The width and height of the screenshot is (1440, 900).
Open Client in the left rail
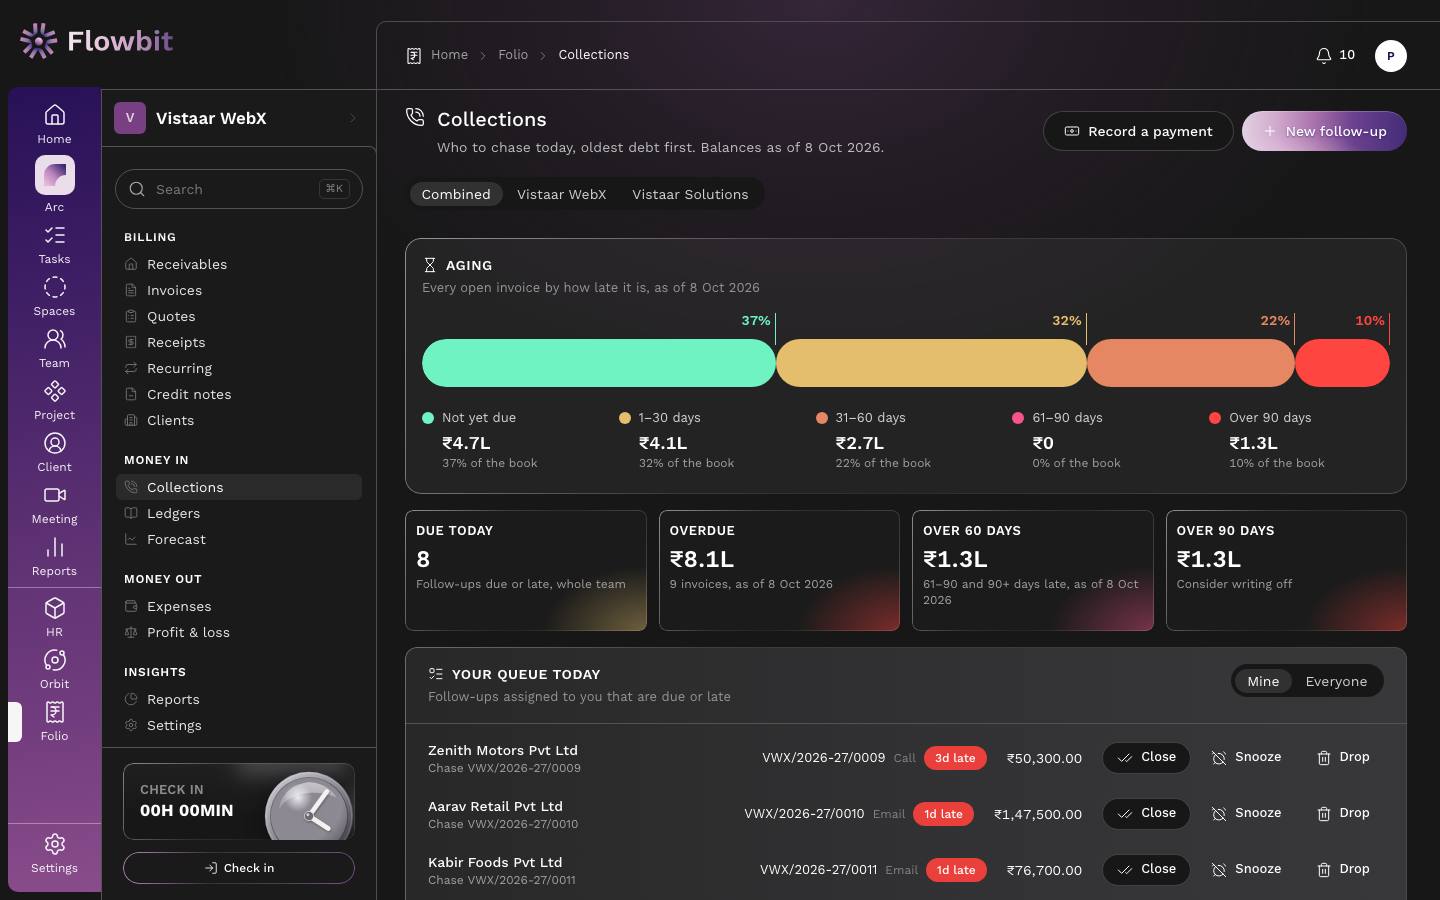tap(54, 453)
